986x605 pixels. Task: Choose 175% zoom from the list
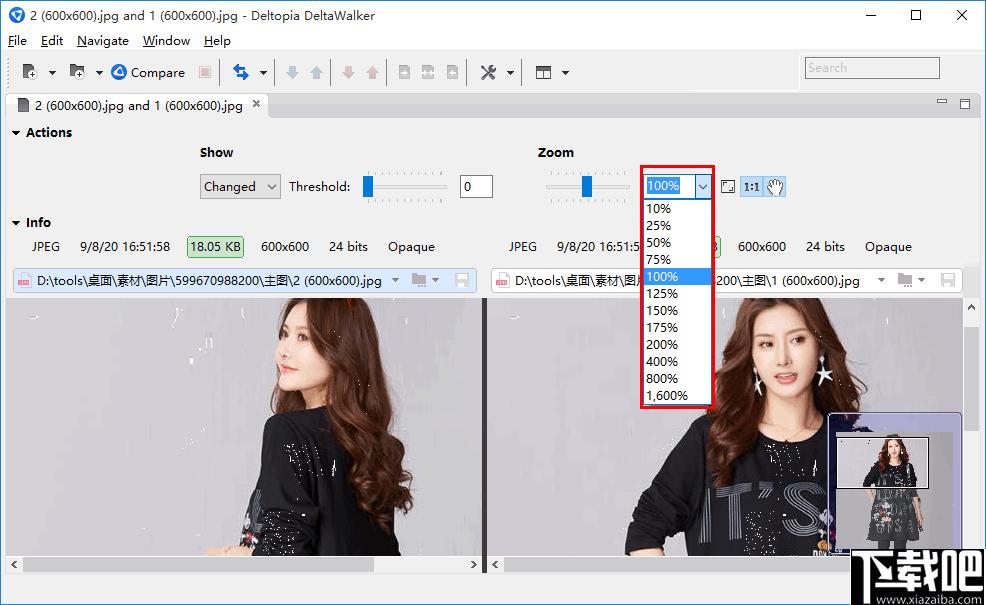pyautogui.click(x=677, y=328)
